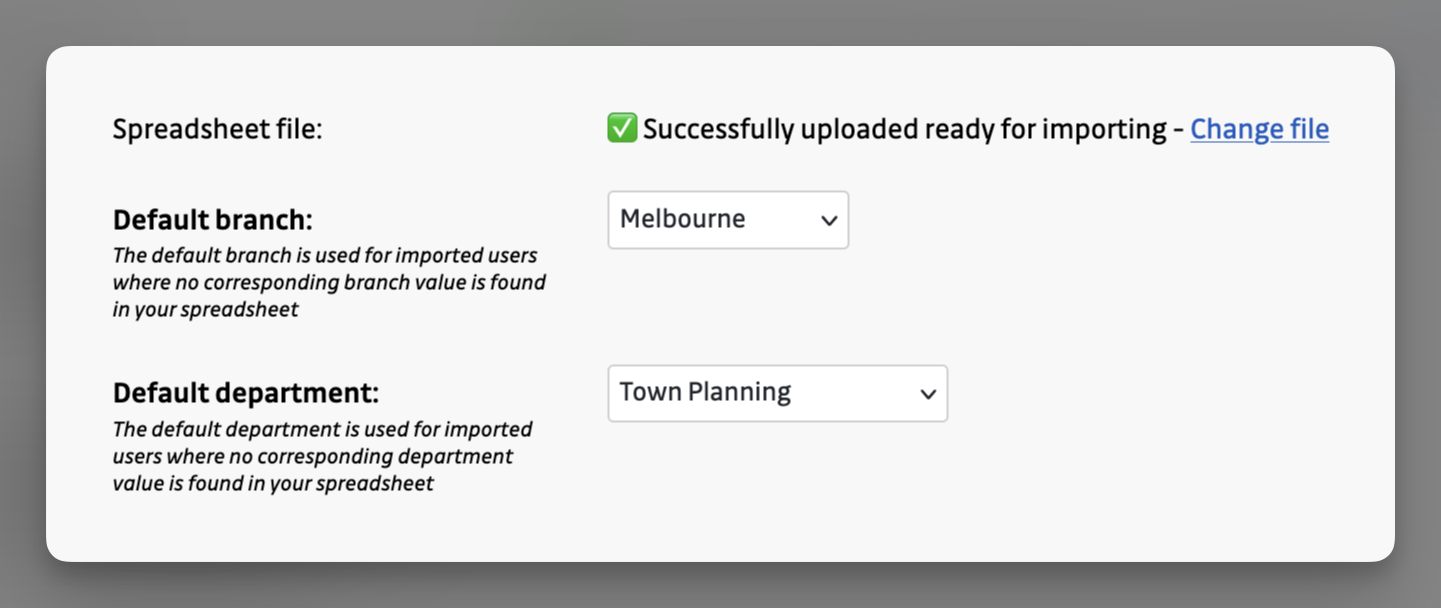Click the chevron arrow on Melbourne dropdown
Image resolution: width=1441 pixels, height=608 pixels.
(x=829, y=221)
